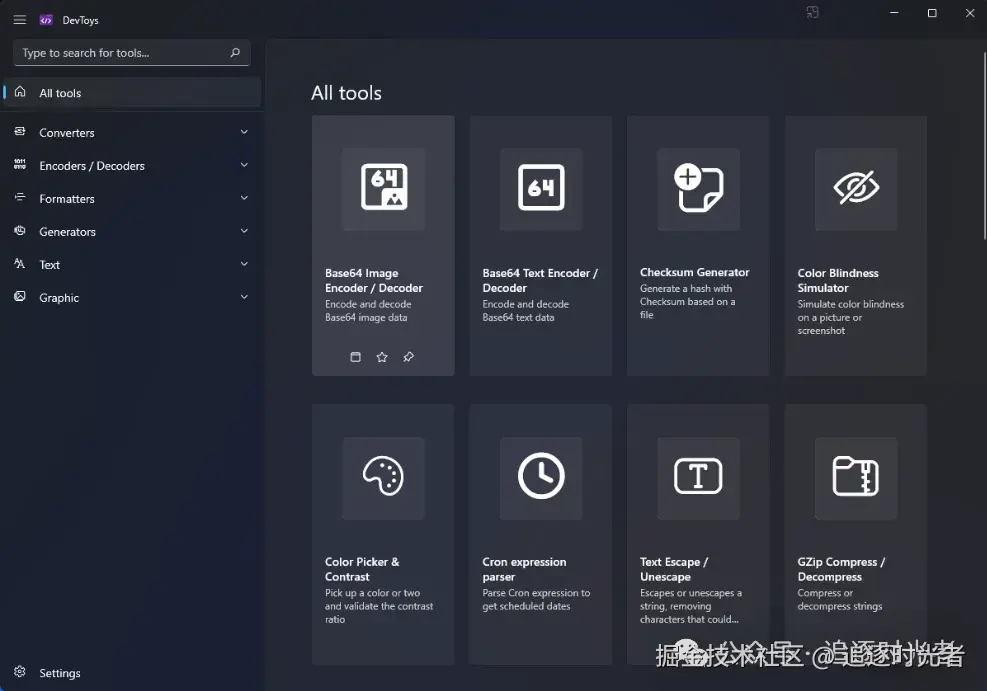This screenshot has width=987, height=691.
Task: Click the All tools page heading
Action: click(x=346, y=93)
